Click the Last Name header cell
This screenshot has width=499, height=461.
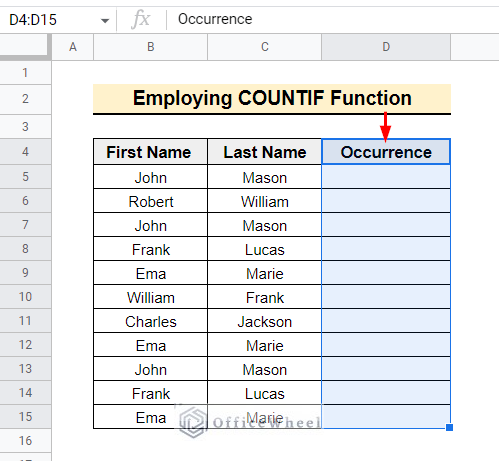tap(264, 152)
